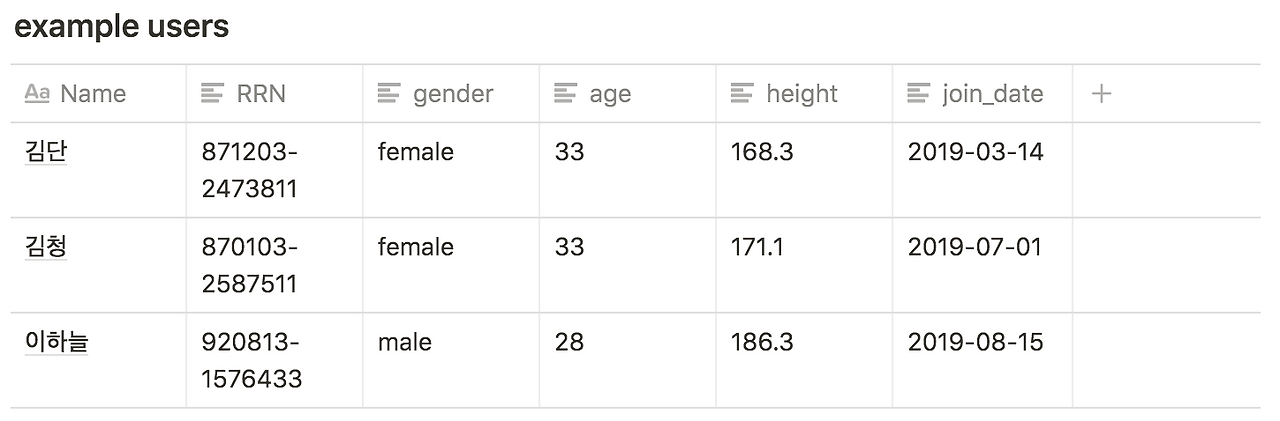1280x421 pixels.
Task: Click the text-type icon beside RRN
Action: click(x=212, y=94)
